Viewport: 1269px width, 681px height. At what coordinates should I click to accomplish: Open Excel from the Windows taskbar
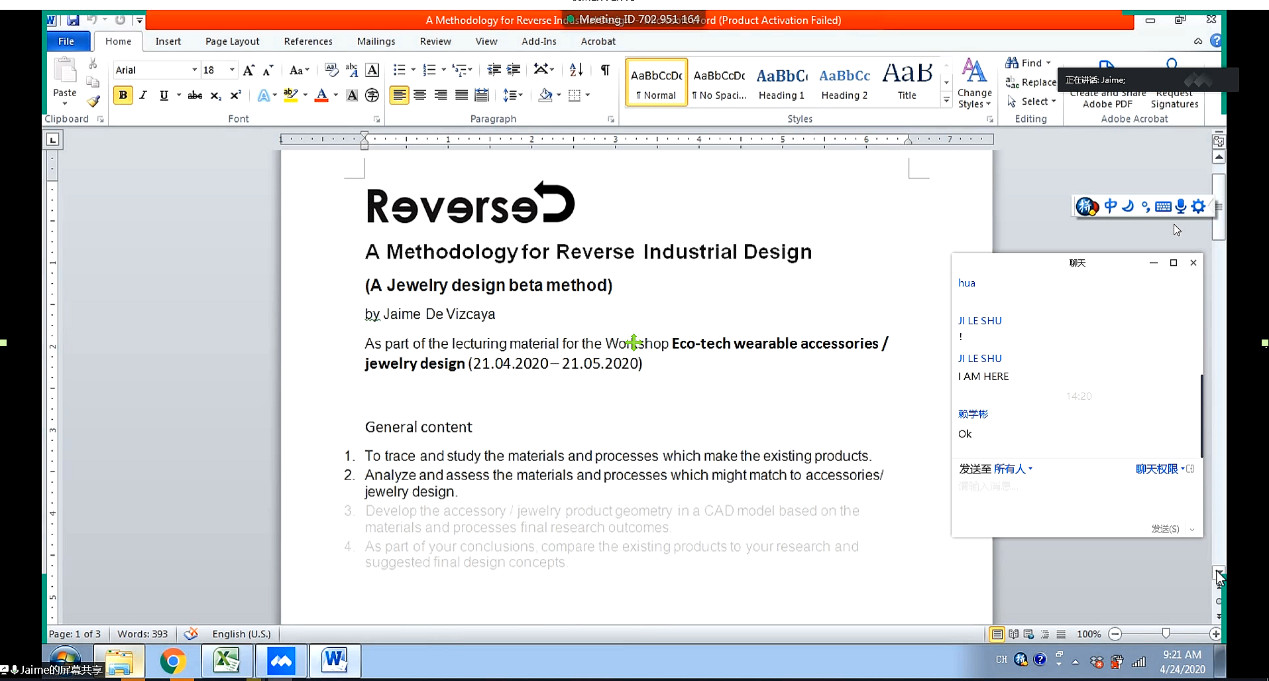click(x=226, y=661)
